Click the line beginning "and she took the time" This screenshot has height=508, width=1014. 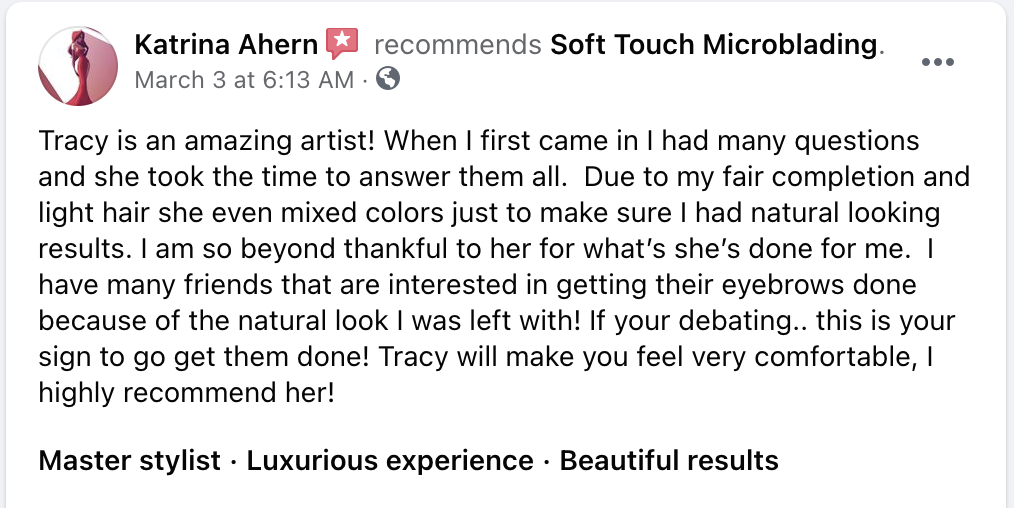[300, 177]
